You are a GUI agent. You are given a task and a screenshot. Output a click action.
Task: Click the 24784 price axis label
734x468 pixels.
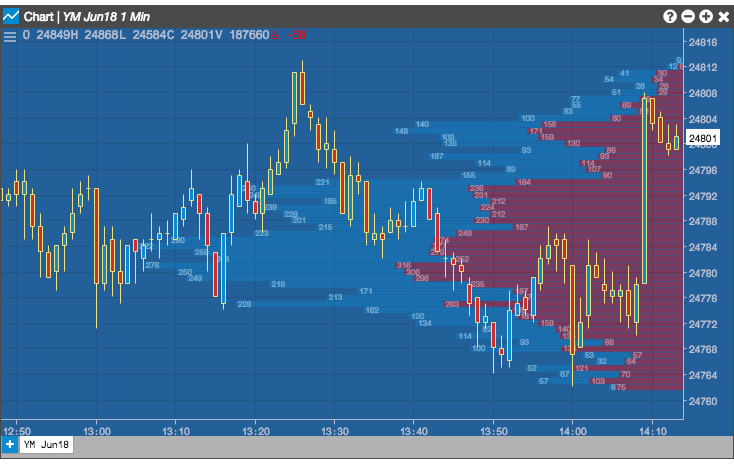(x=703, y=247)
